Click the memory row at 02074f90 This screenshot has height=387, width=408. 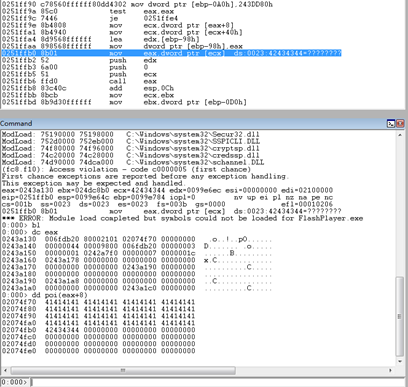point(98,316)
